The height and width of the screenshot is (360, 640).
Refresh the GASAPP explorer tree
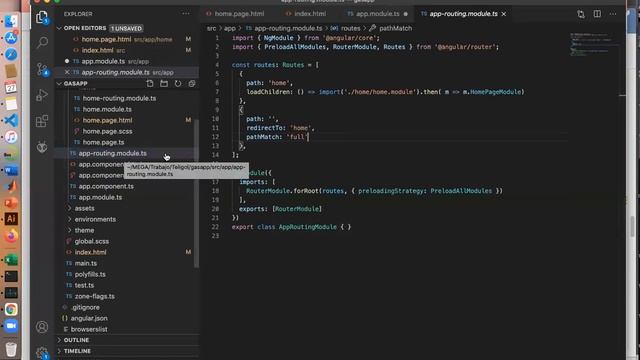click(x=178, y=84)
